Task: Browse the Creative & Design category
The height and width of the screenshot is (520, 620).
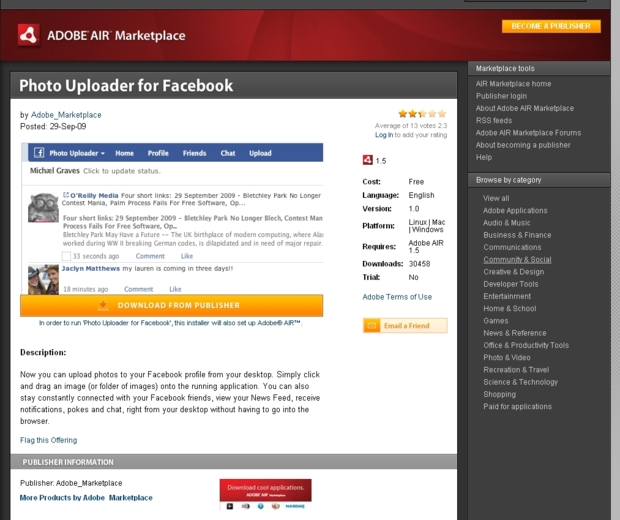Action: tap(513, 272)
